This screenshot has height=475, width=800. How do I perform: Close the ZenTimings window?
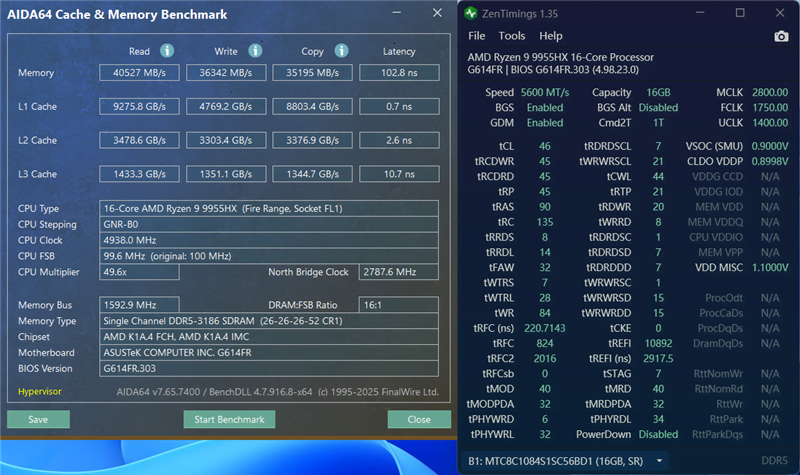(x=780, y=13)
